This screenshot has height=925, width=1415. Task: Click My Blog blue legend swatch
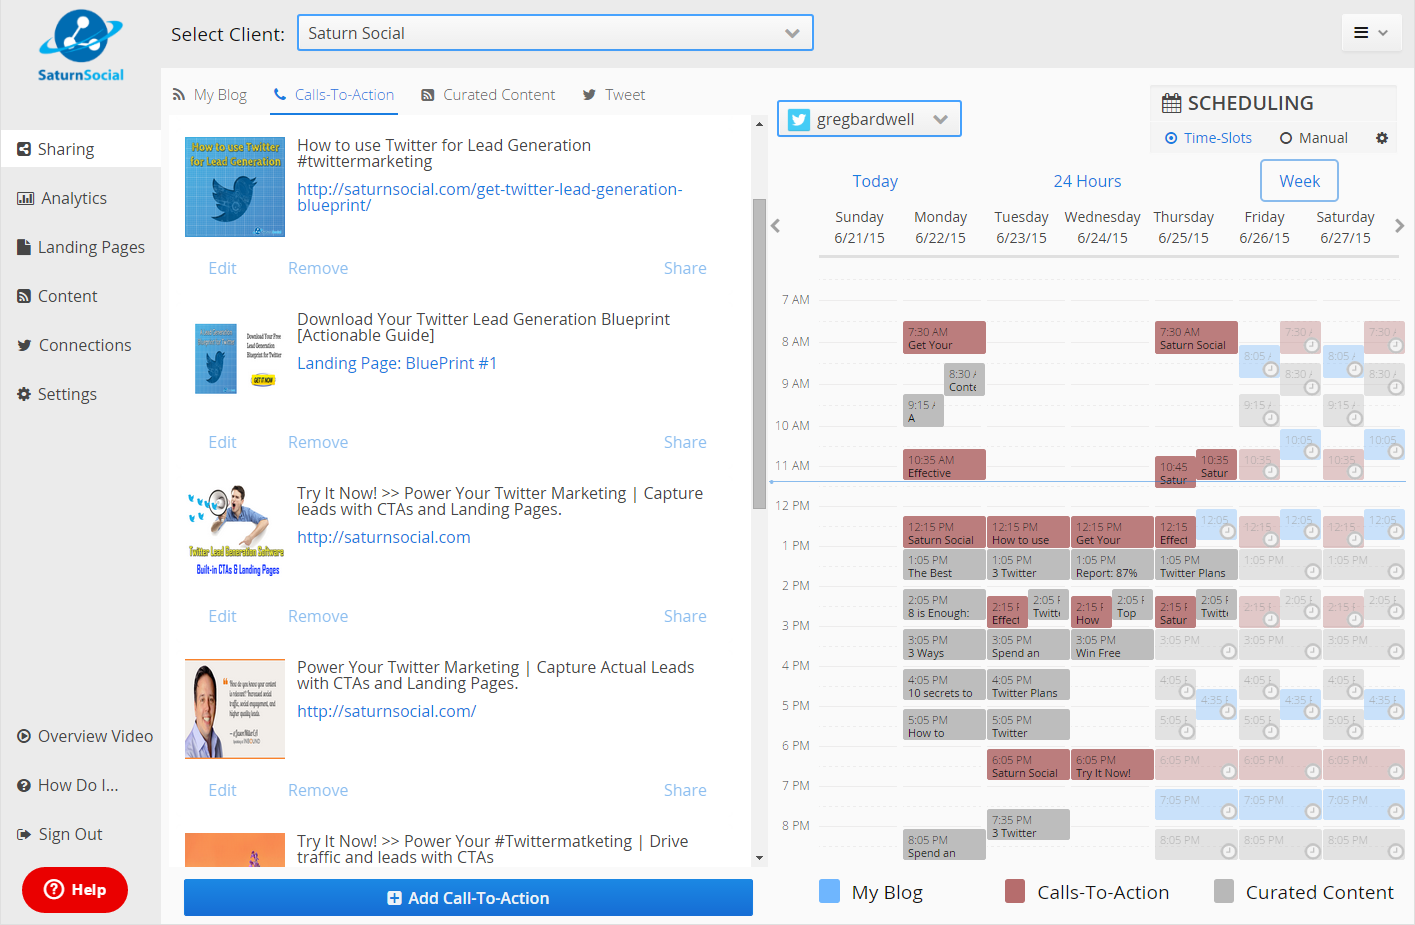click(829, 891)
